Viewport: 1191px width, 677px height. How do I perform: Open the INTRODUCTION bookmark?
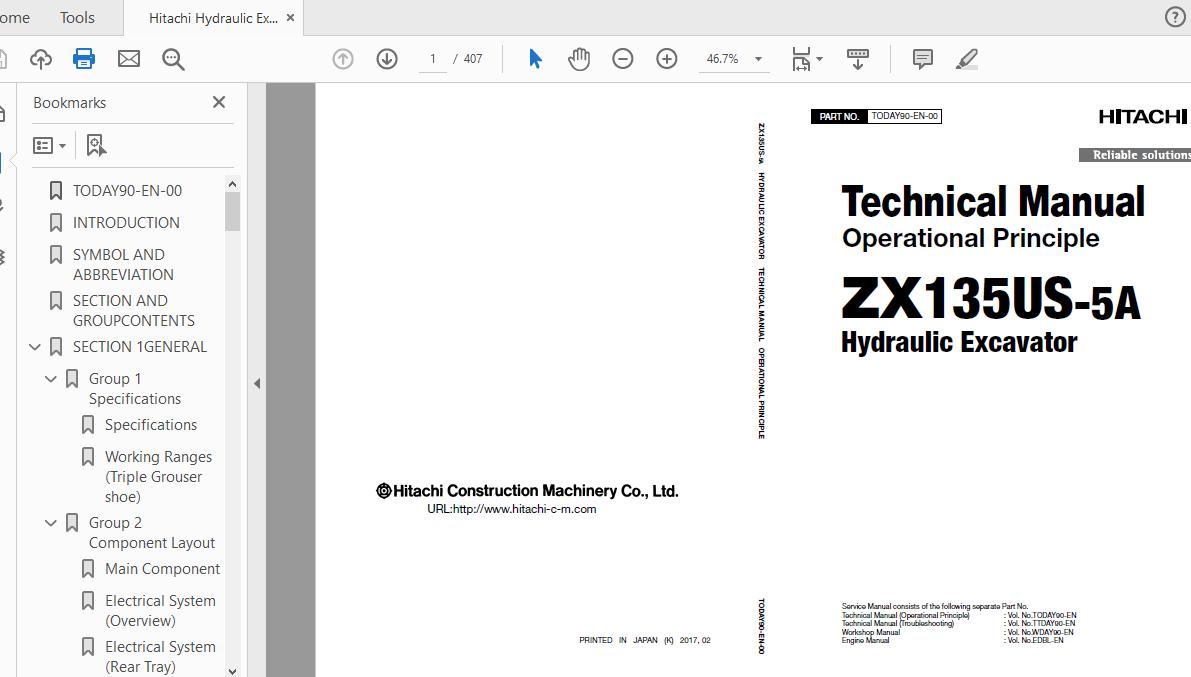pos(126,223)
